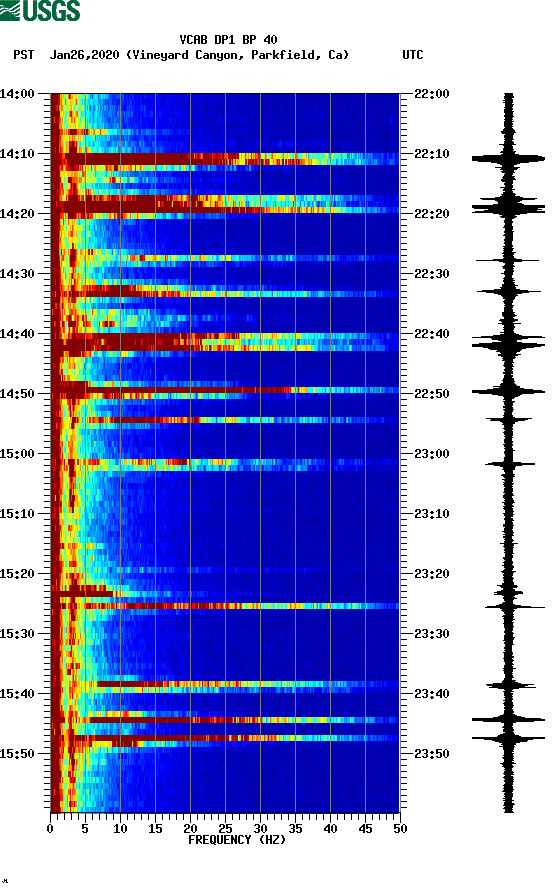
Task: Click the "UTC" timezone label
Action: [413, 55]
